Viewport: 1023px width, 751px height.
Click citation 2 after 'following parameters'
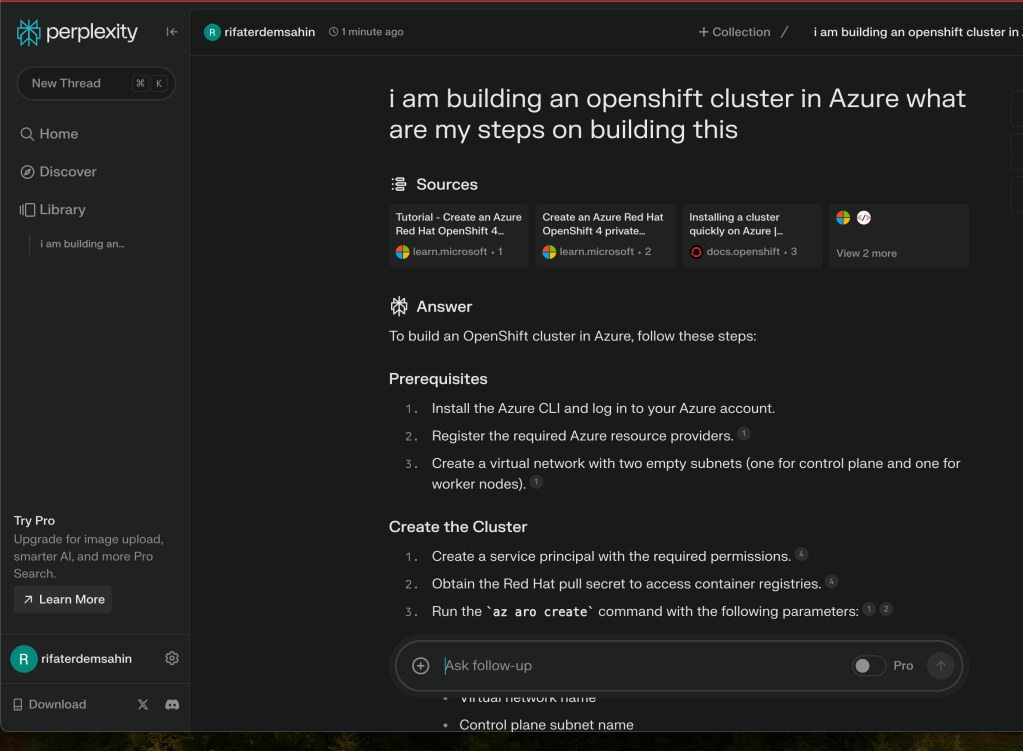pos(886,609)
